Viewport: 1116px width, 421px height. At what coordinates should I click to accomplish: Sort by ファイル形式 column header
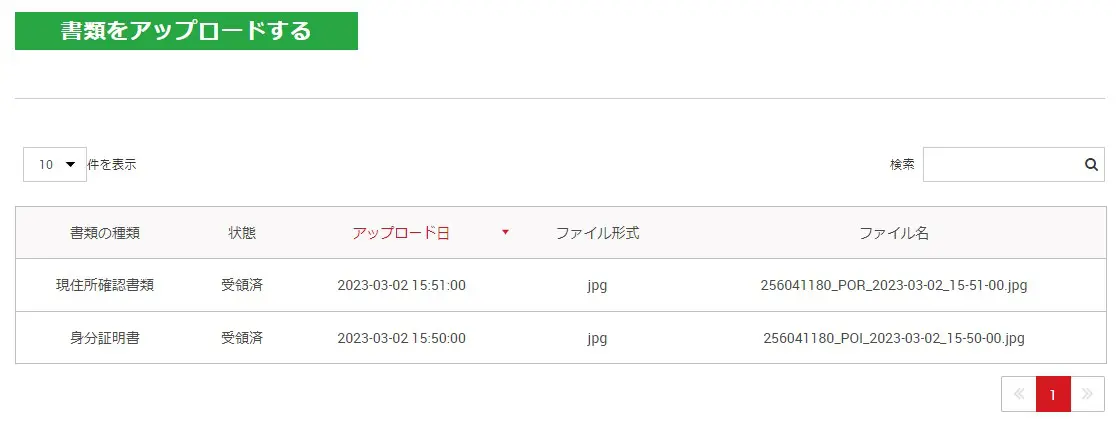pyautogui.click(x=597, y=233)
